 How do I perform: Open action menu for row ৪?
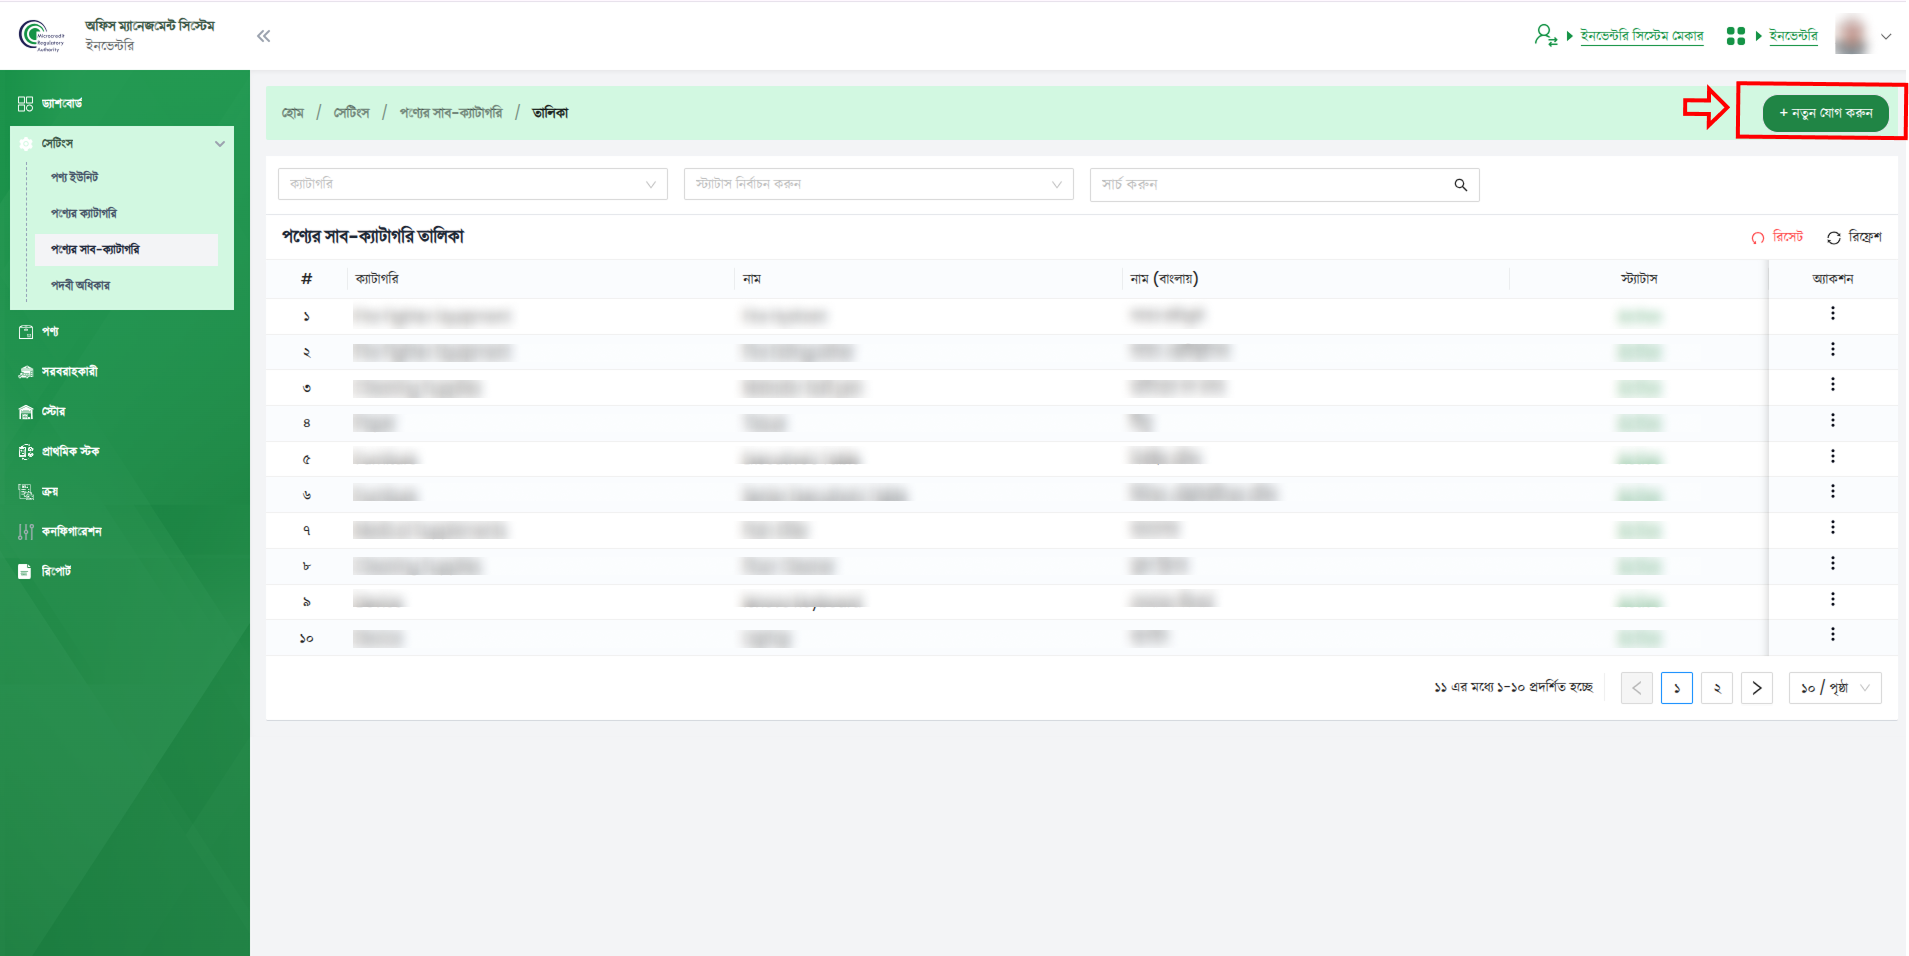(x=1832, y=421)
